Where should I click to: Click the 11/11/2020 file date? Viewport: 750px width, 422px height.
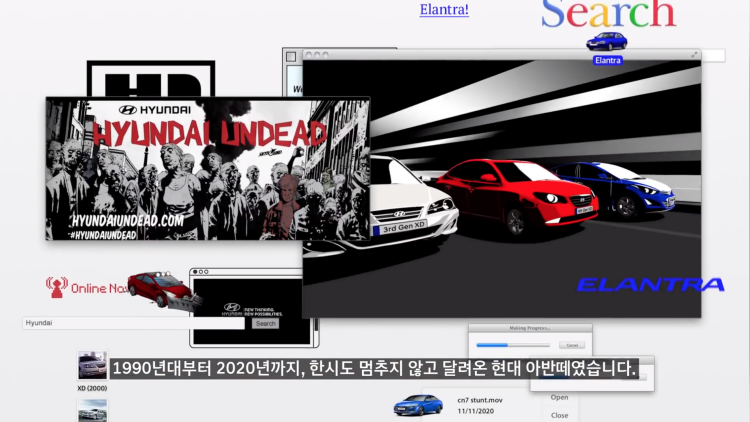tap(475, 411)
